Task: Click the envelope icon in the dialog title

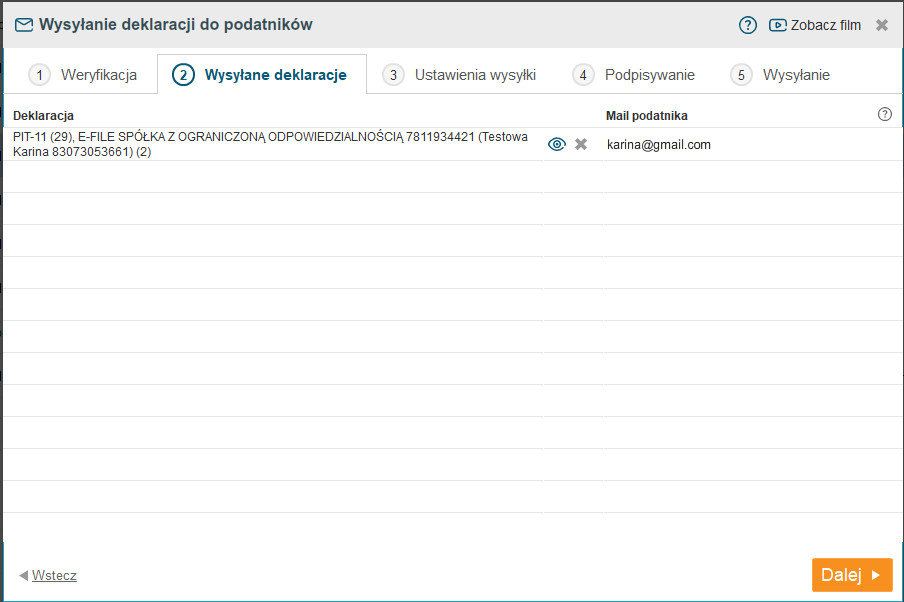Action: (24, 25)
